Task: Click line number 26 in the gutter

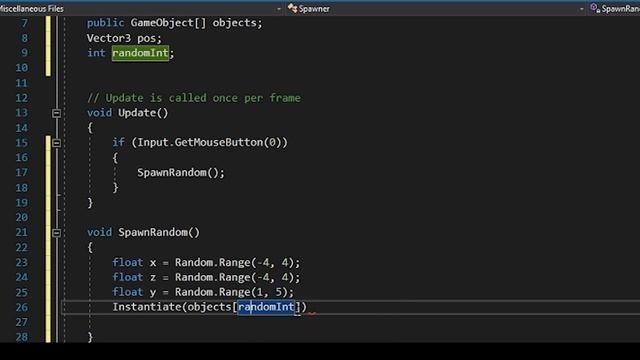Action: tap(22, 307)
